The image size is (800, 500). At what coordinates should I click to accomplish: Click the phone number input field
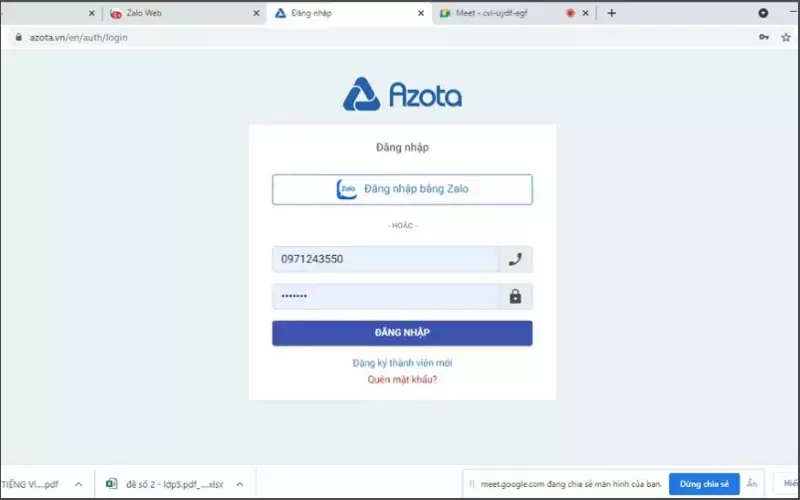[x=385, y=259]
